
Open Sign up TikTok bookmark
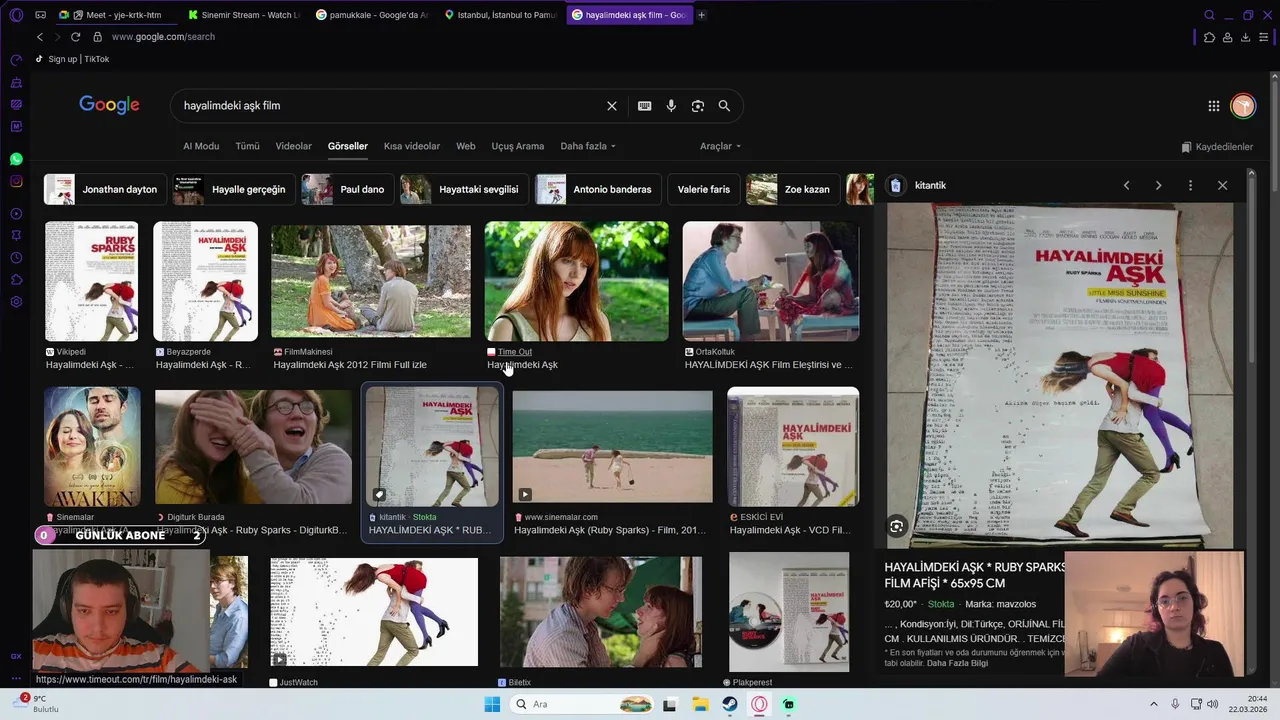(72, 59)
